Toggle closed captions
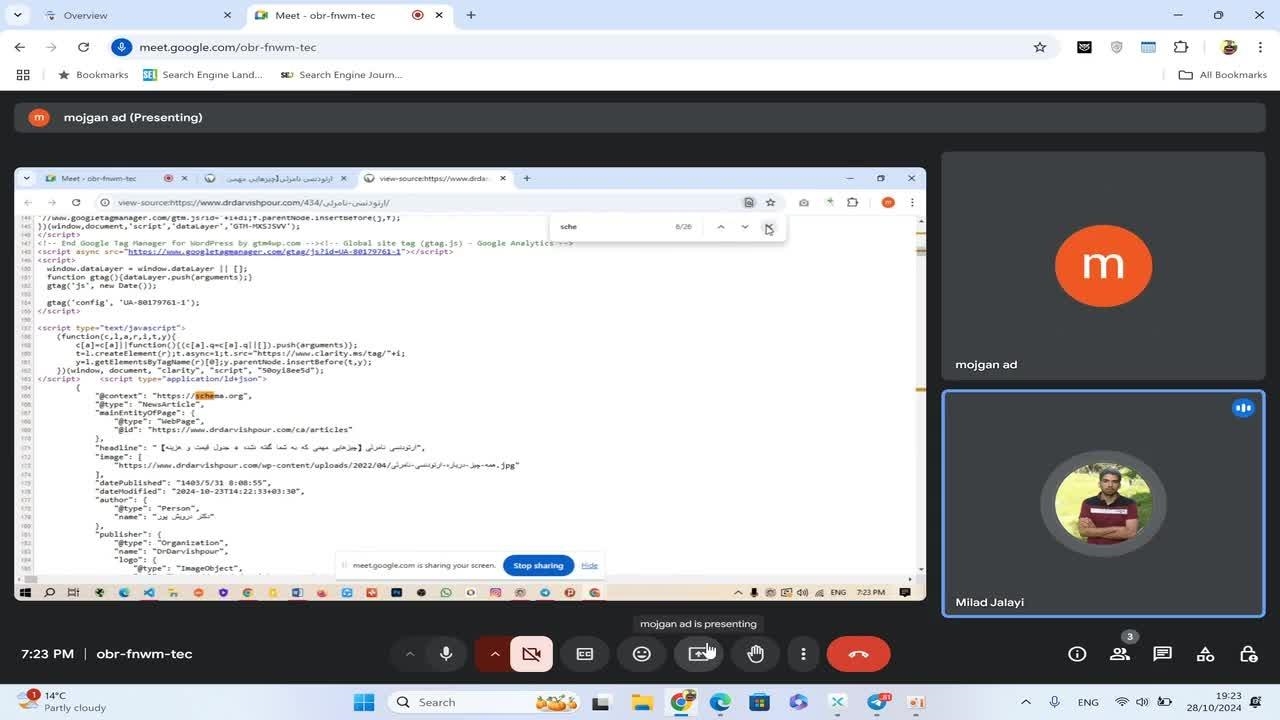Image resolution: width=1280 pixels, height=720 pixels. tap(585, 654)
